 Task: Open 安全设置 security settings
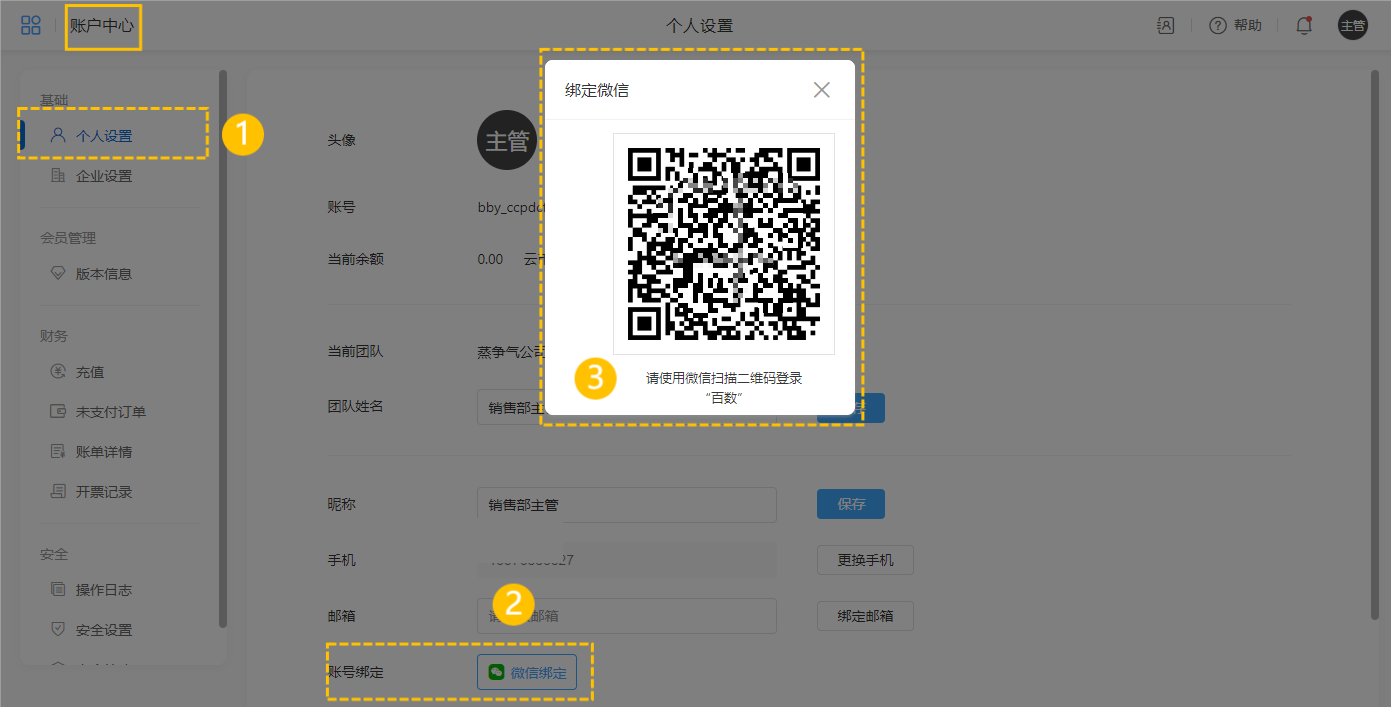click(103, 630)
